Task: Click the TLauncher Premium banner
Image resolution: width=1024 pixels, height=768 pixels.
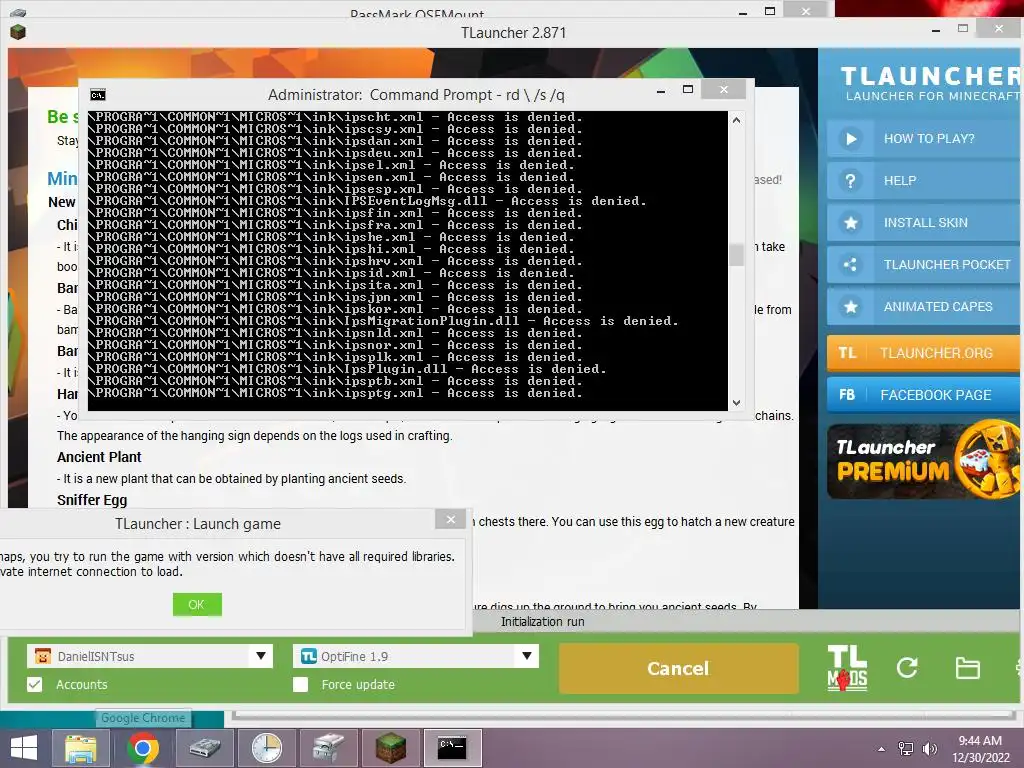Action: coord(924,461)
